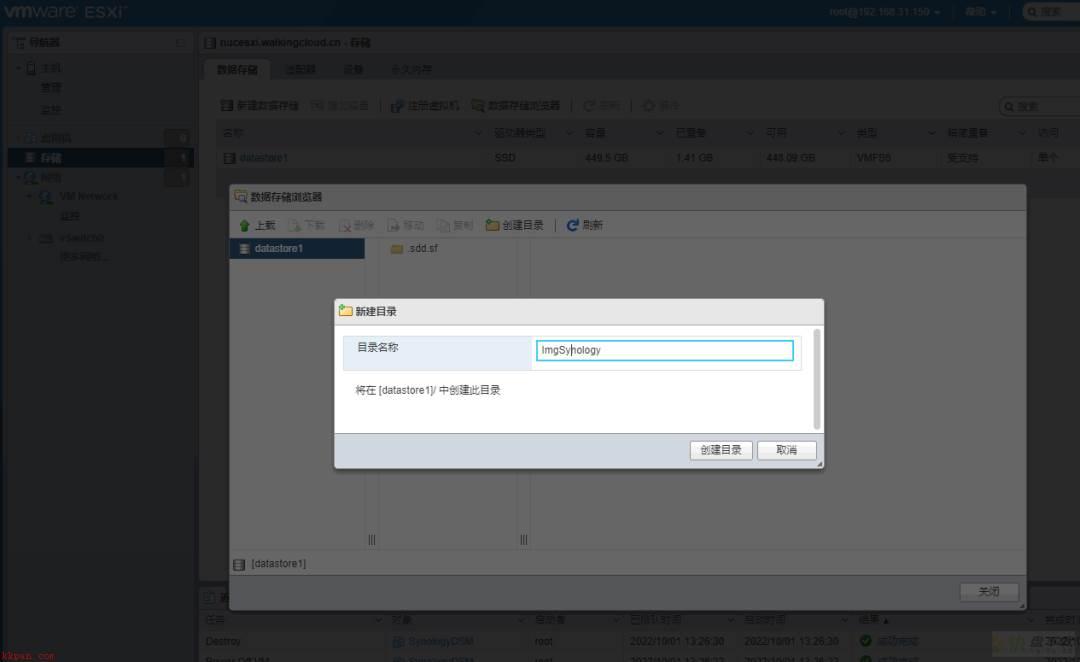Cancel the new directory dialog with 取消
The height and width of the screenshot is (662, 1080).
click(787, 450)
